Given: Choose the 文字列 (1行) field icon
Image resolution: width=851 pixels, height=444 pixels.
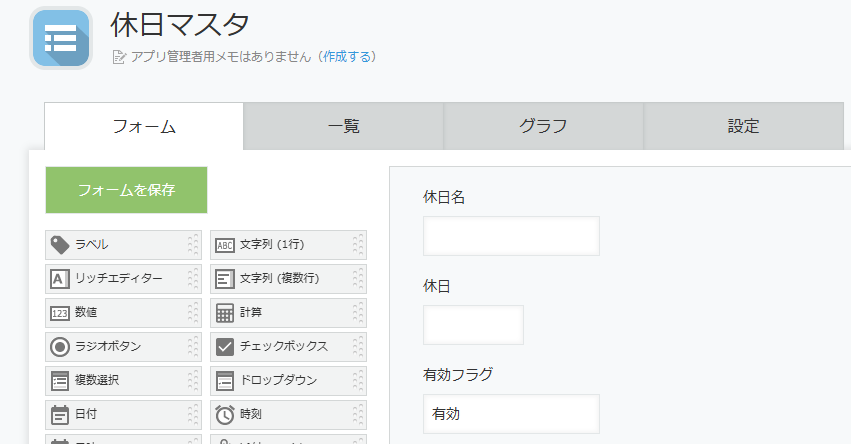Looking at the screenshot, I should 225,245.
